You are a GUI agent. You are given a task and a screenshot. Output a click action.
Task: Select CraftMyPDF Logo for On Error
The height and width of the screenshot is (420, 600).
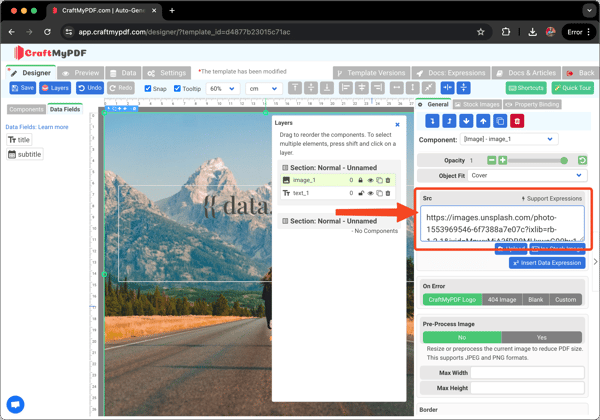452,300
